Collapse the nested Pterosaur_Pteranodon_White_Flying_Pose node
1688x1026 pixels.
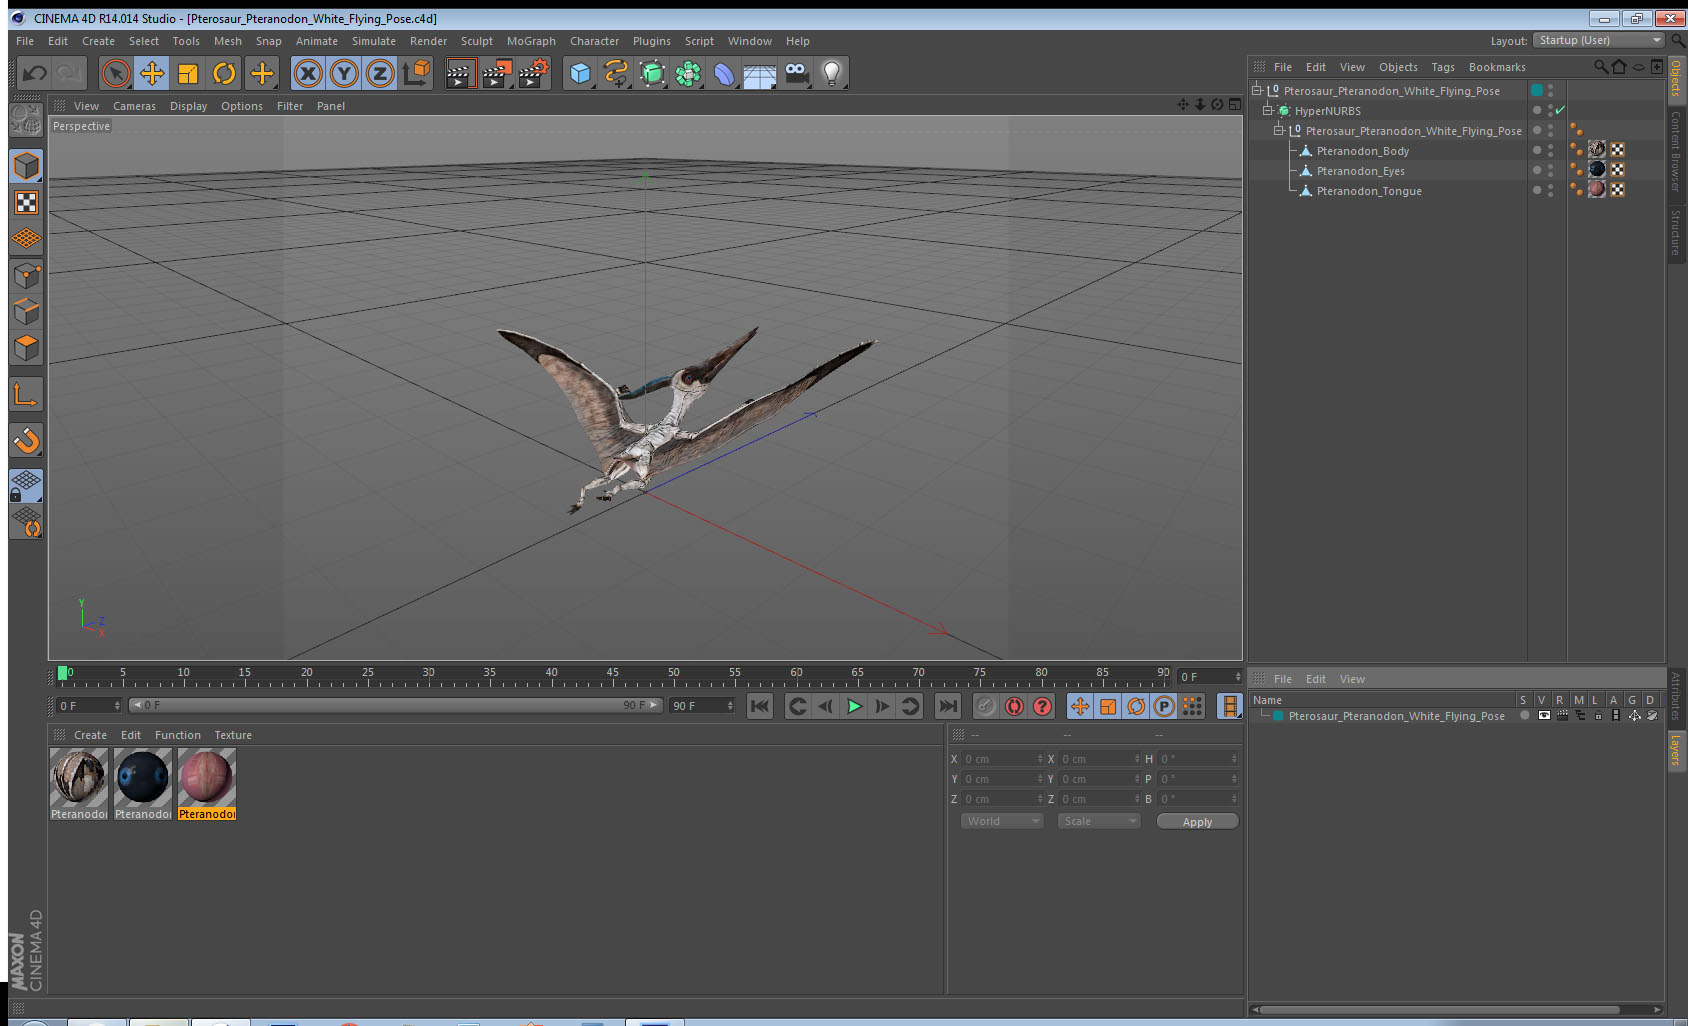click(x=1278, y=130)
